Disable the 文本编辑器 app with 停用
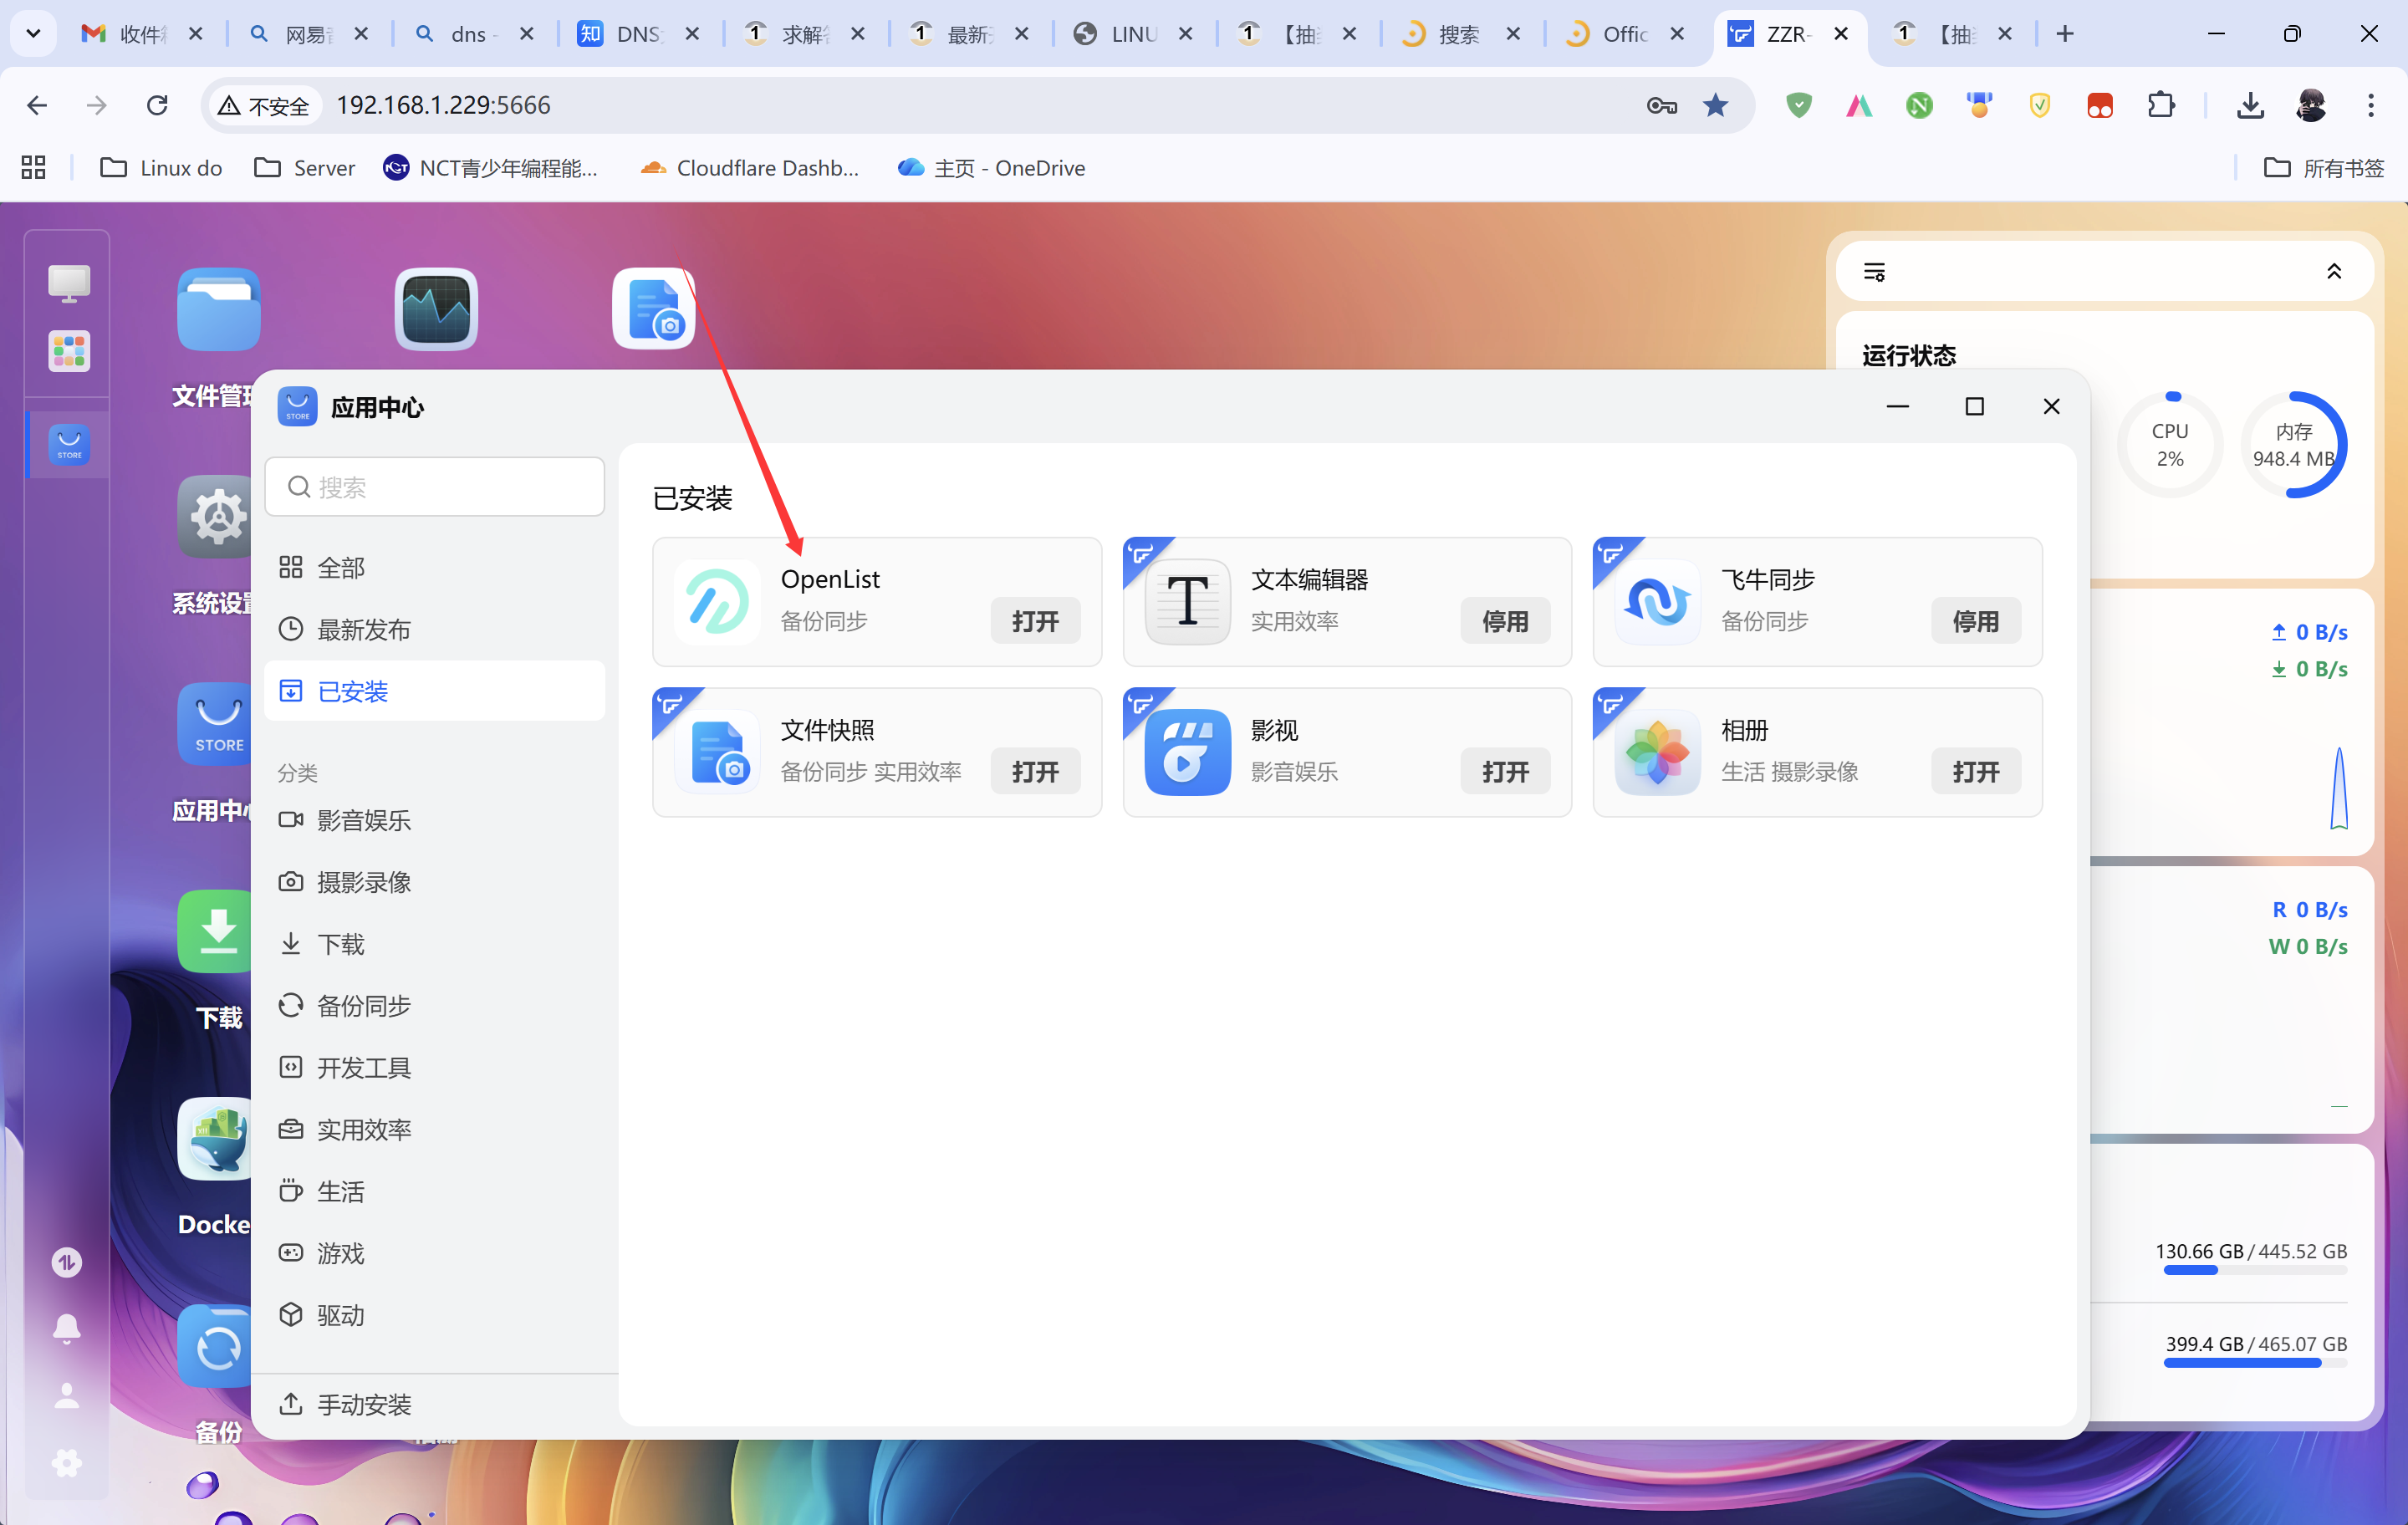Viewport: 2408px width, 1525px height. (1504, 621)
